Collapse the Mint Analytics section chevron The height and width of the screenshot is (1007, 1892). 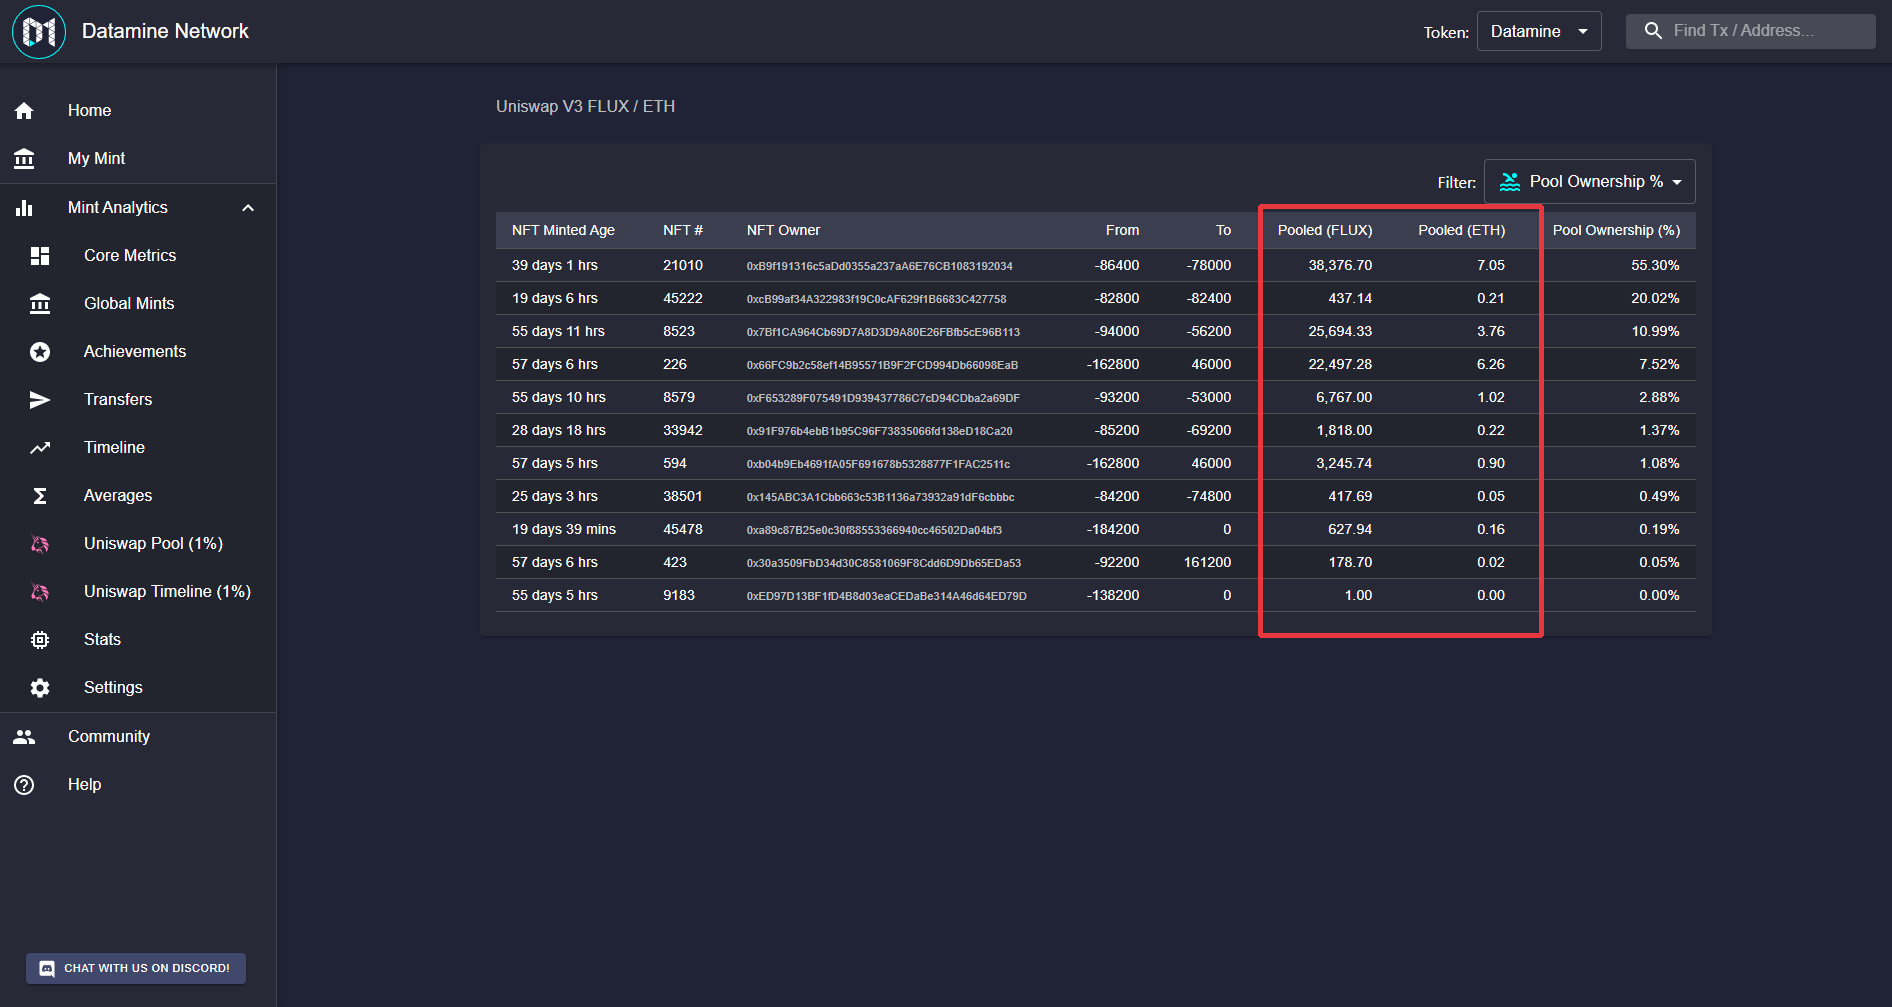point(248,208)
